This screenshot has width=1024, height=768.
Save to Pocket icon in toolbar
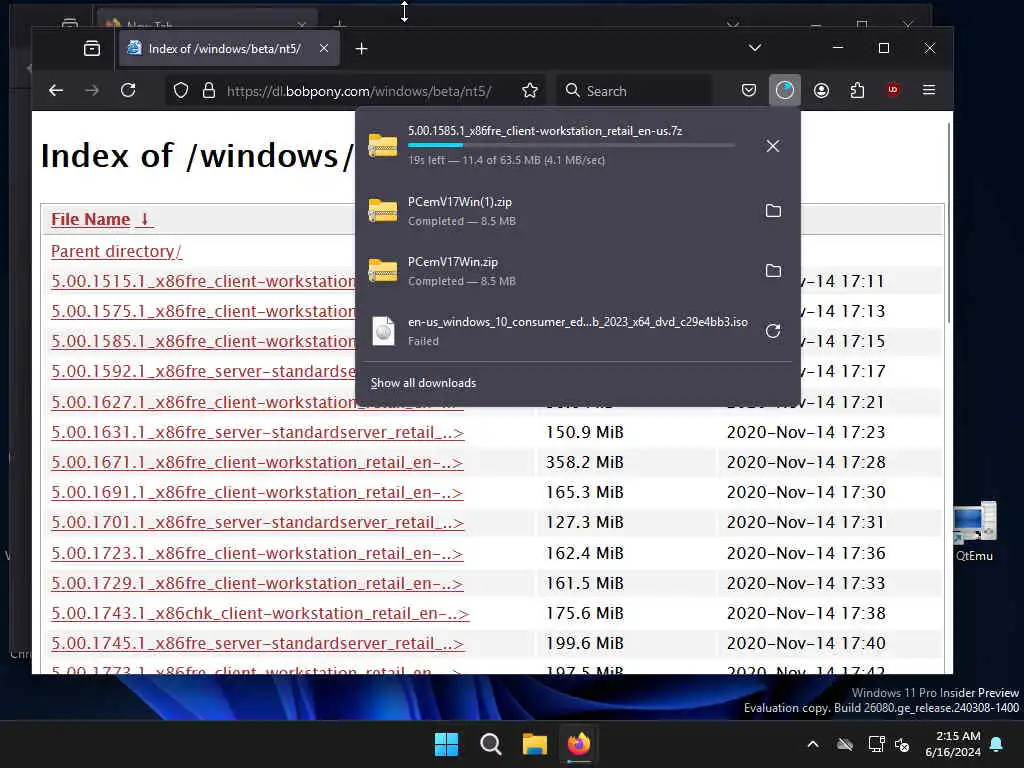pyautogui.click(x=749, y=90)
